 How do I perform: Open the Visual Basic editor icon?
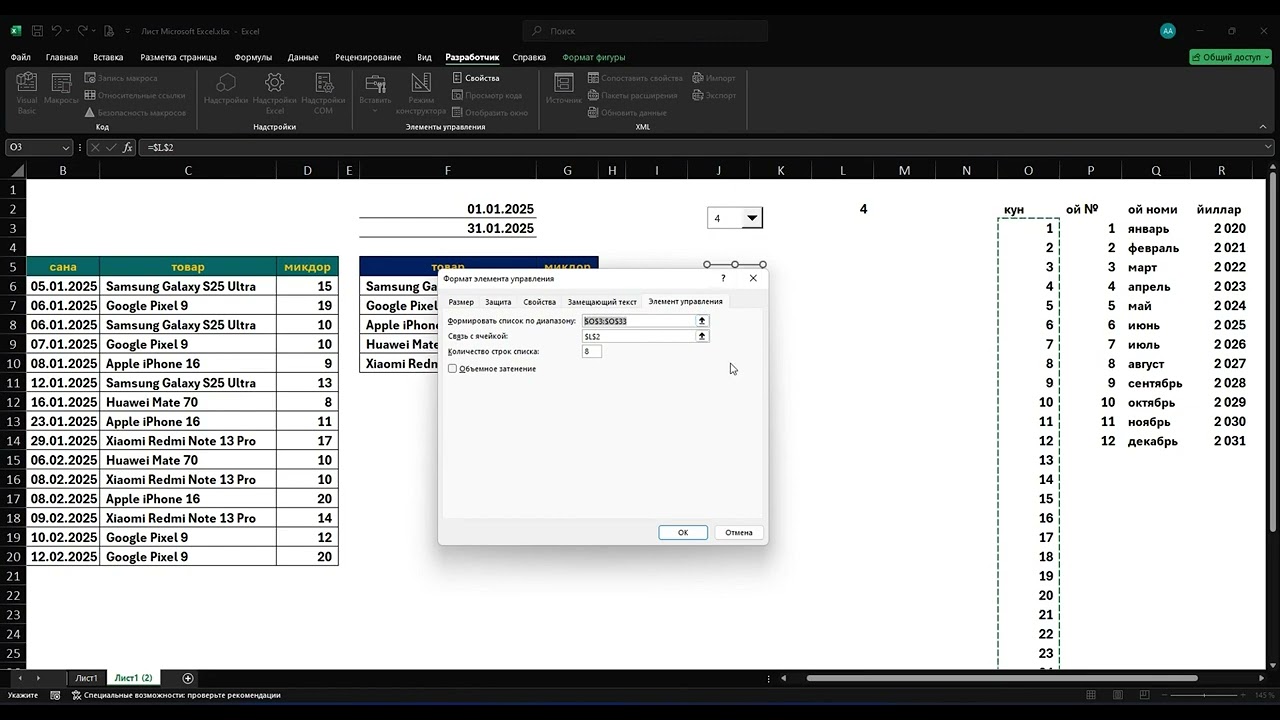click(x=27, y=93)
